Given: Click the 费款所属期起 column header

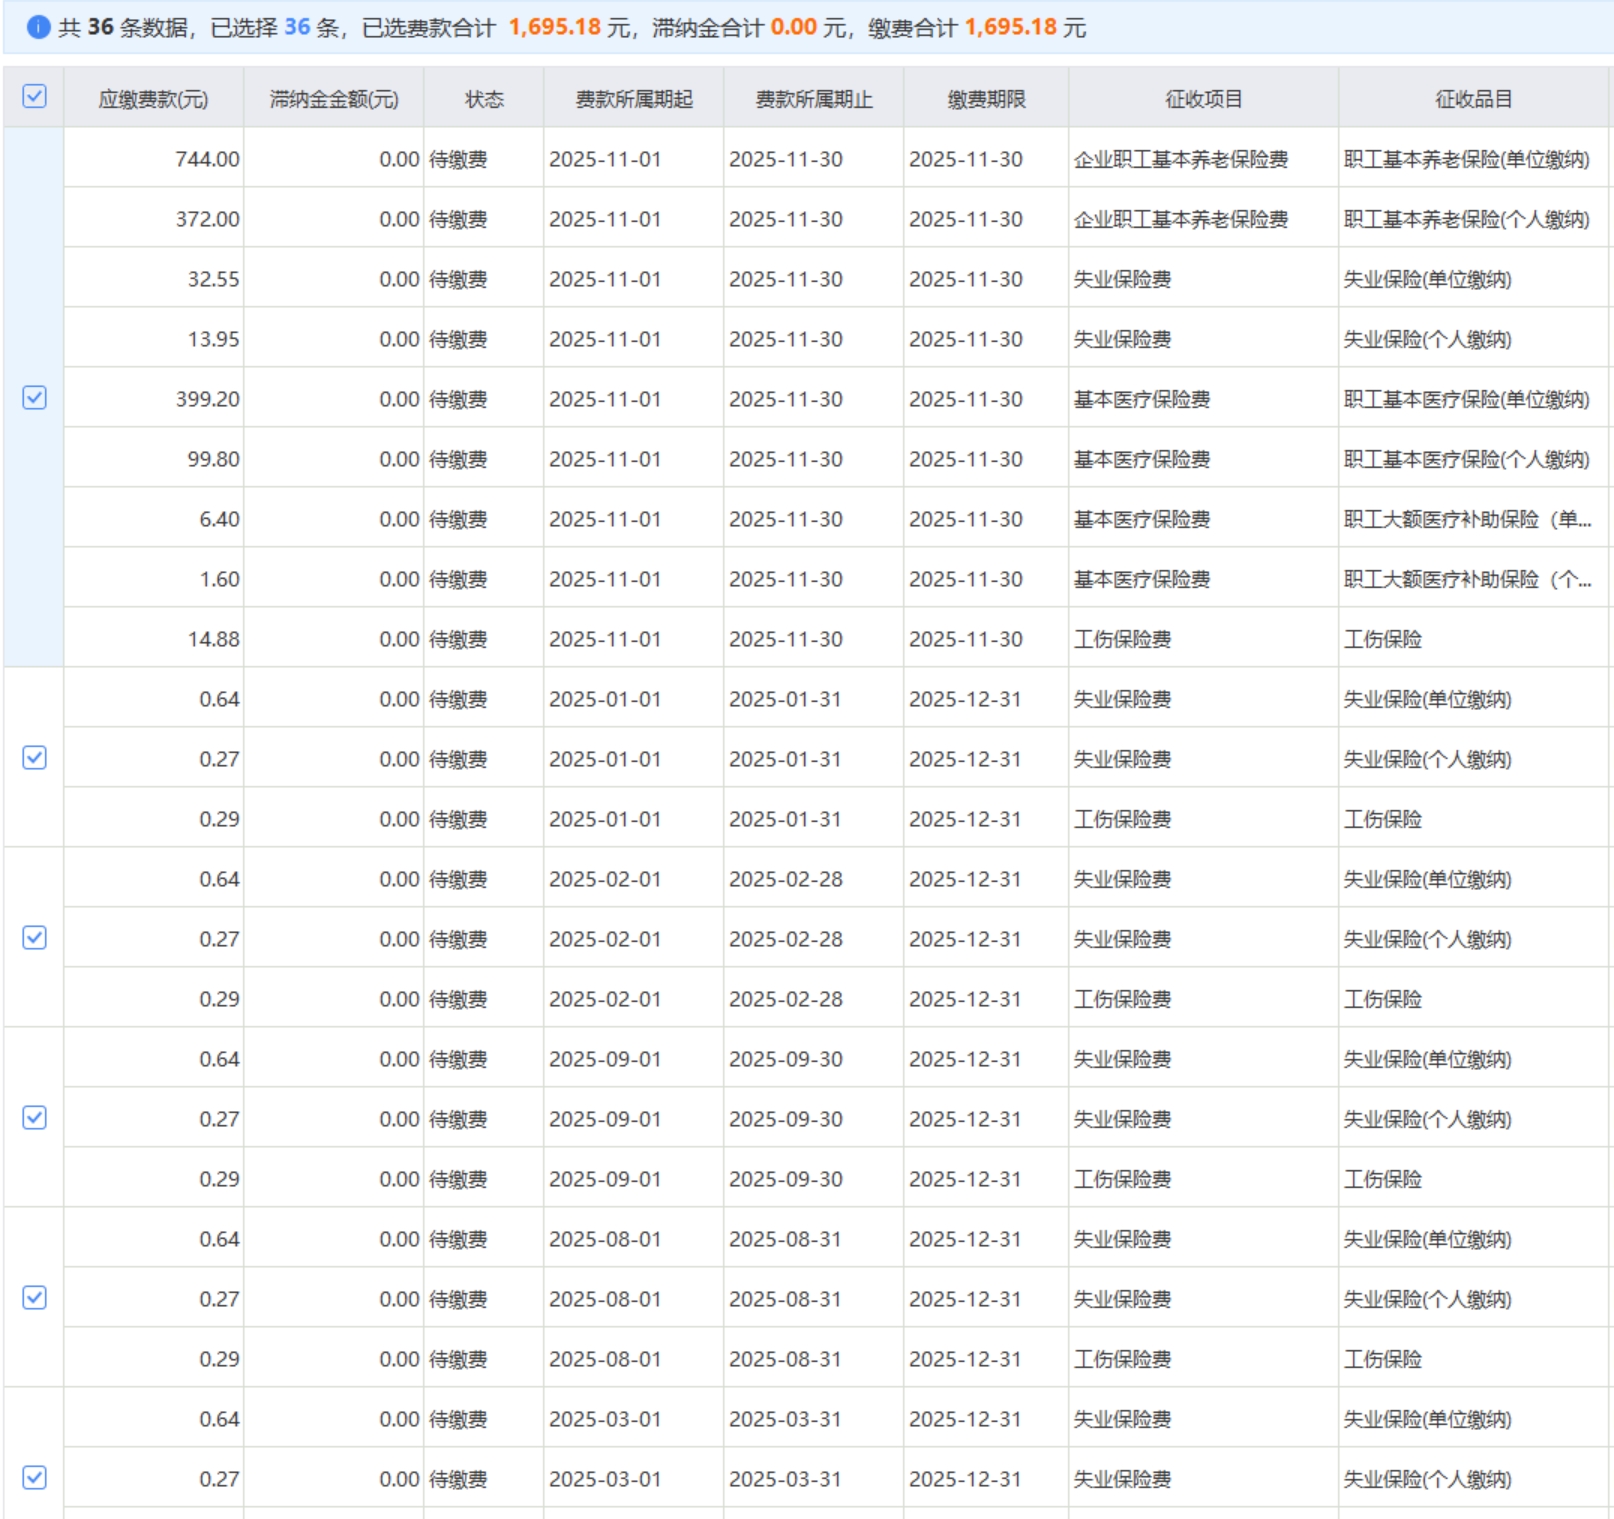Looking at the screenshot, I should tap(634, 99).
